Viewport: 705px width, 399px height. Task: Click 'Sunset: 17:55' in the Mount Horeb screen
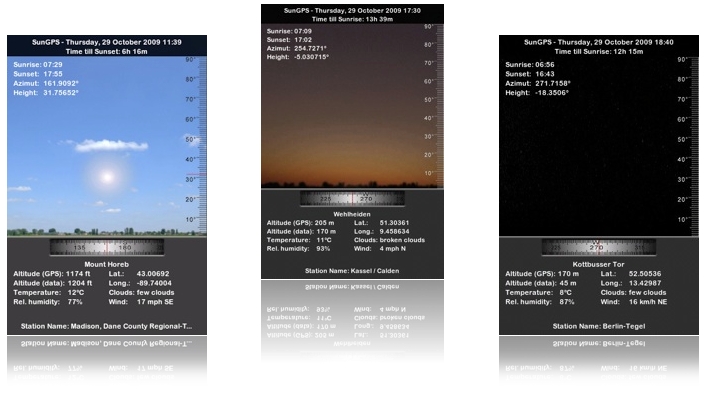tap(38, 74)
